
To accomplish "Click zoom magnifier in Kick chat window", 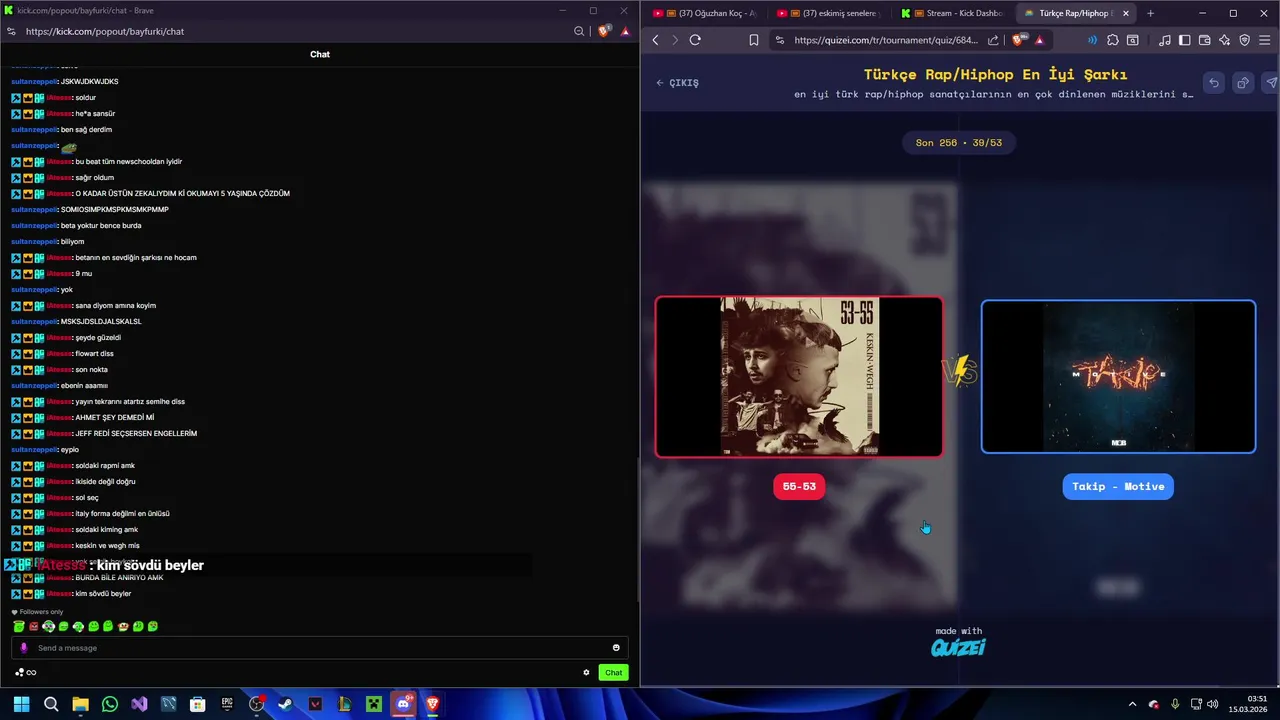I will (579, 31).
